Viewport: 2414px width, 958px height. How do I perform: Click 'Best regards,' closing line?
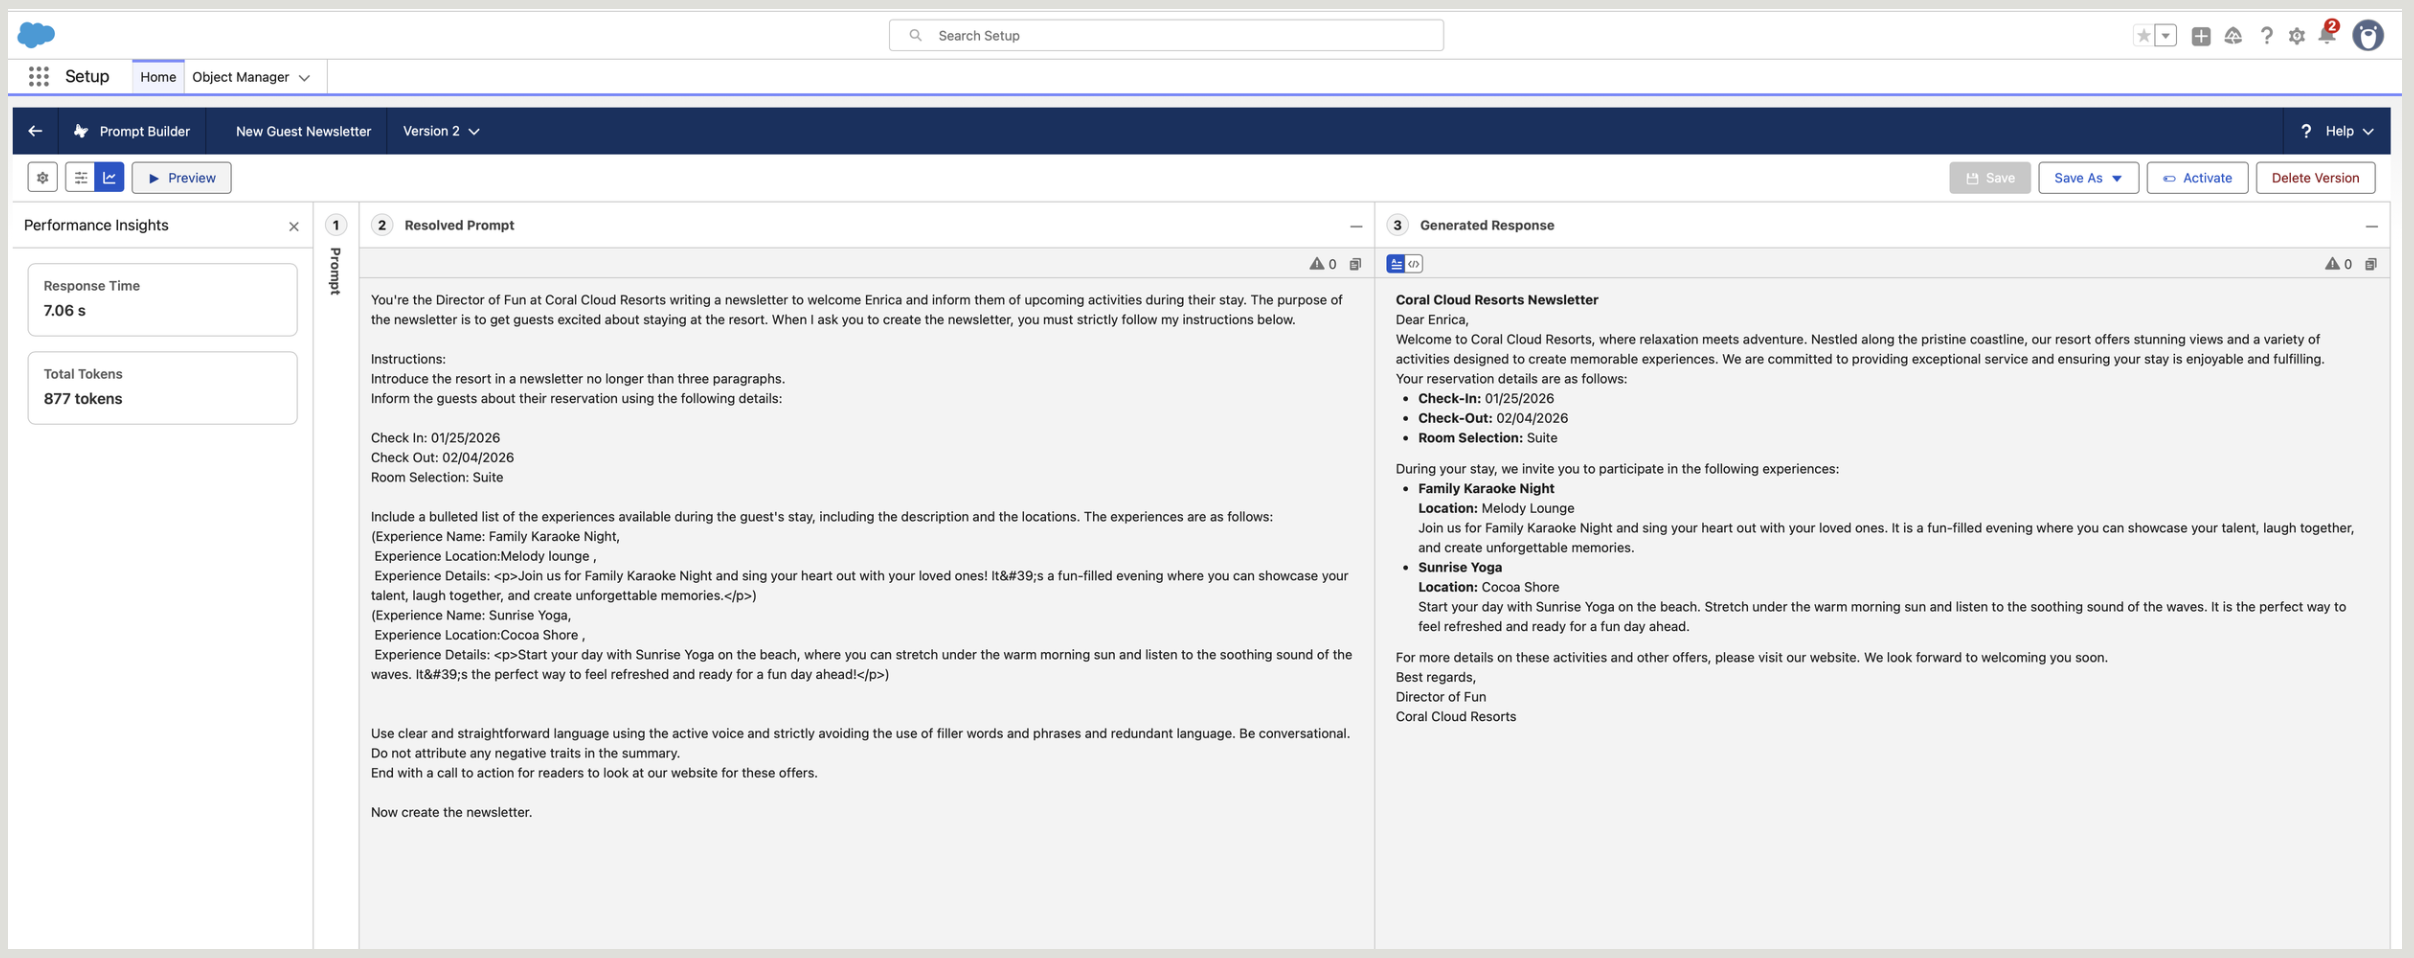pyautogui.click(x=1436, y=677)
